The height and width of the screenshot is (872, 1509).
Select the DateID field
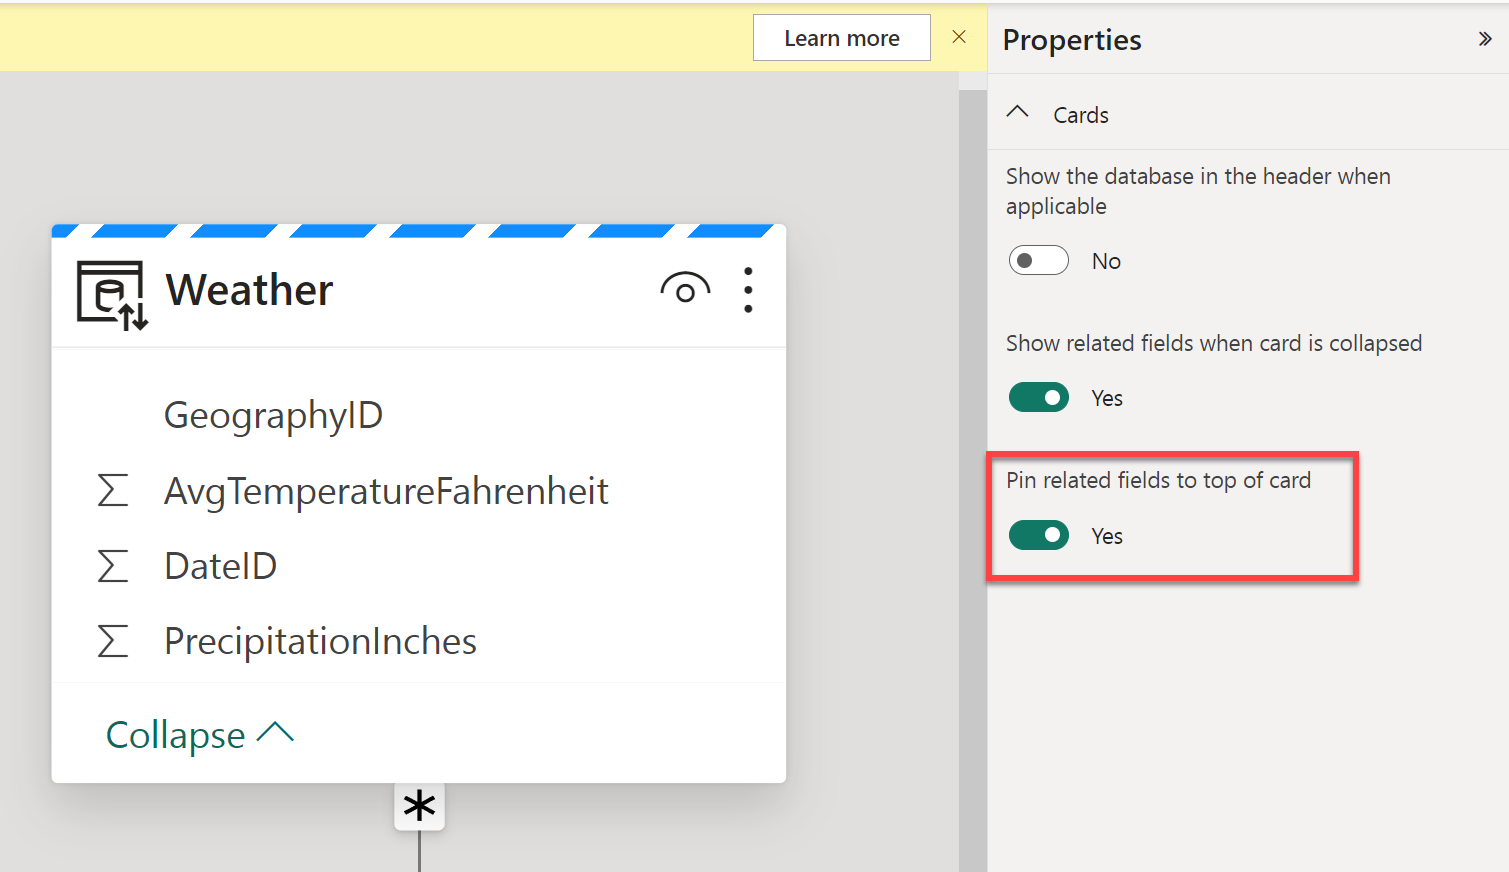[x=220, y=566]
